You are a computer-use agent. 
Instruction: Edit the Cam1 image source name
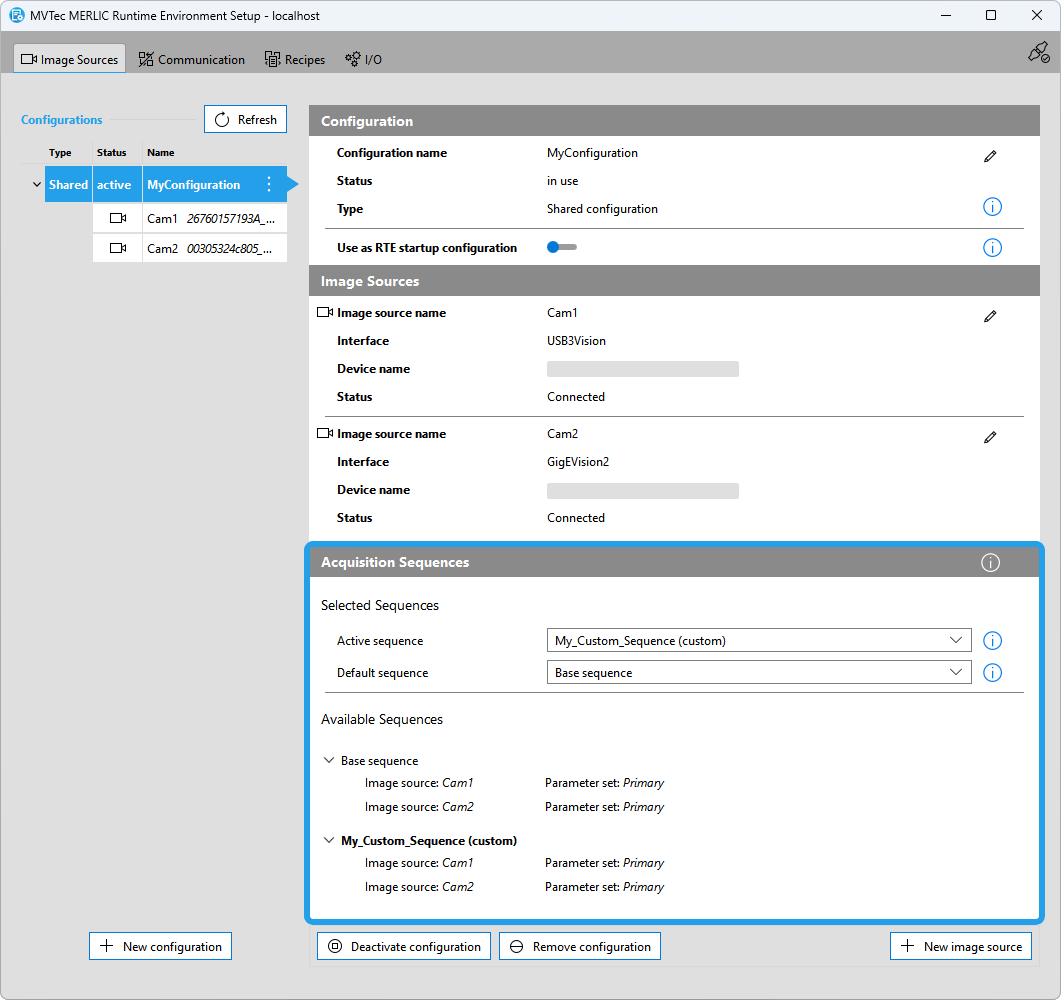(990, 316)
